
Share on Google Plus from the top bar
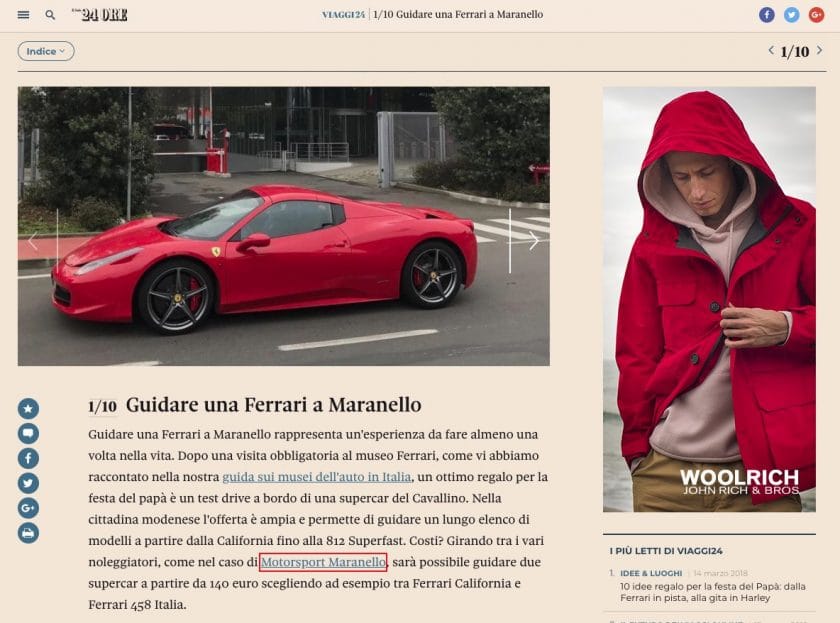[x=816, y=15]
